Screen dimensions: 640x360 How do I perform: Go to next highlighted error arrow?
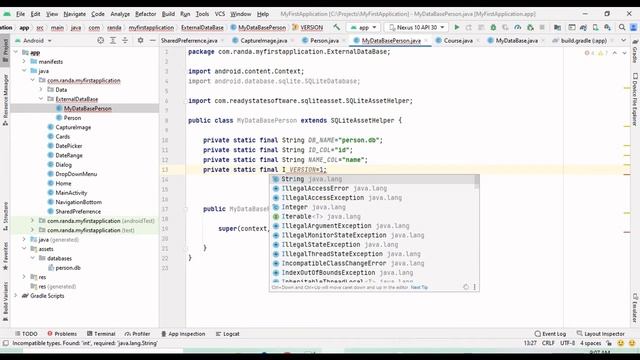[x=624, y=53]
